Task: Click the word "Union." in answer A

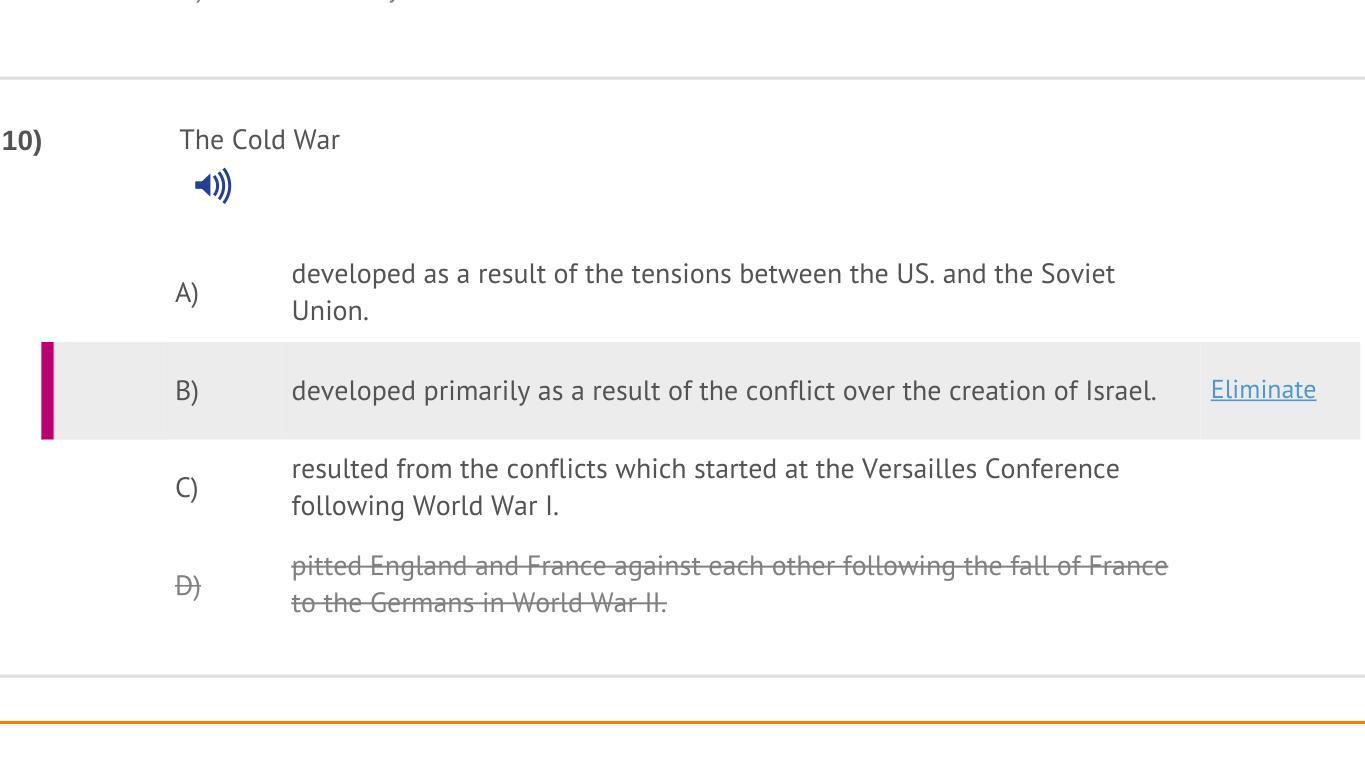Action: pos(330,311)
